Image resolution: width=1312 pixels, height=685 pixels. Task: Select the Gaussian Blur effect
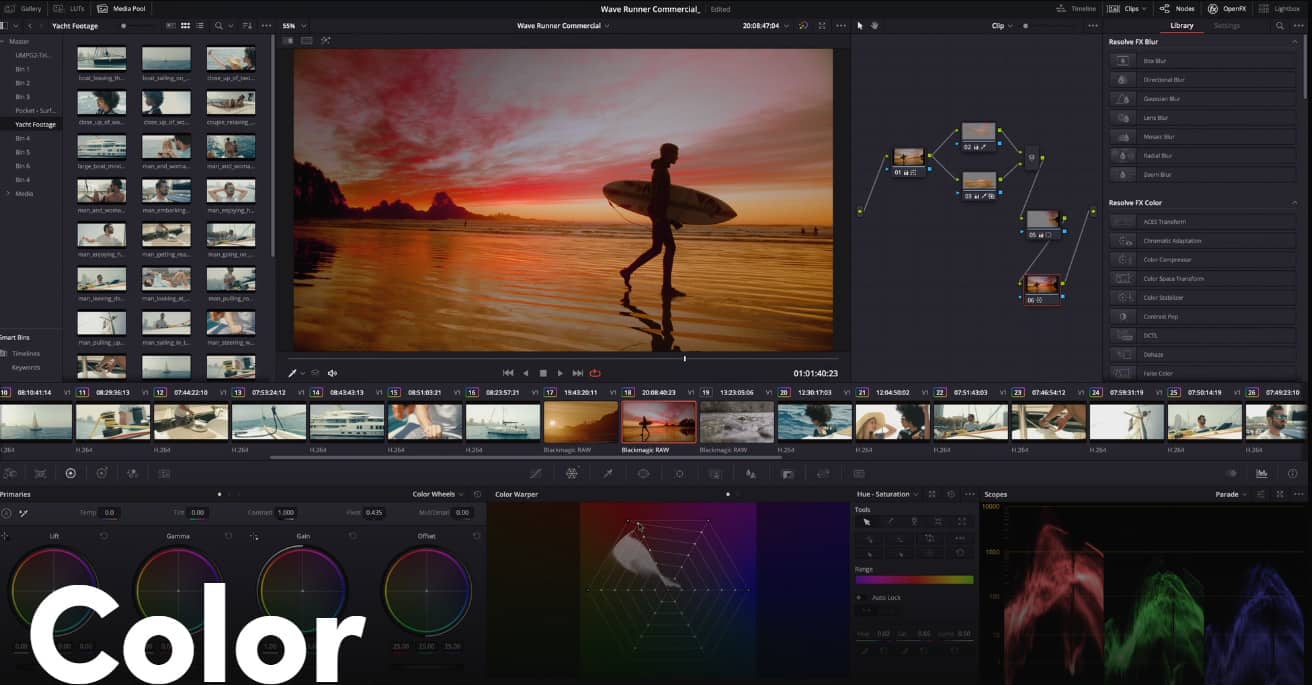pos(1162,99)
